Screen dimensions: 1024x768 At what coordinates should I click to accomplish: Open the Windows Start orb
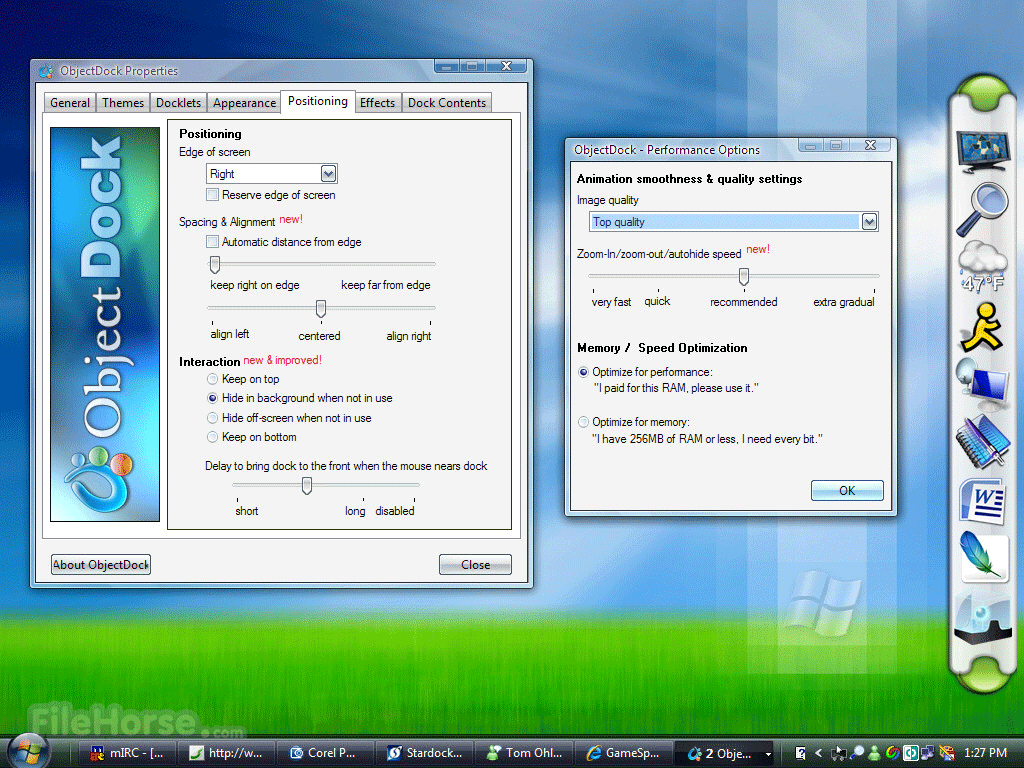(29, 750)
